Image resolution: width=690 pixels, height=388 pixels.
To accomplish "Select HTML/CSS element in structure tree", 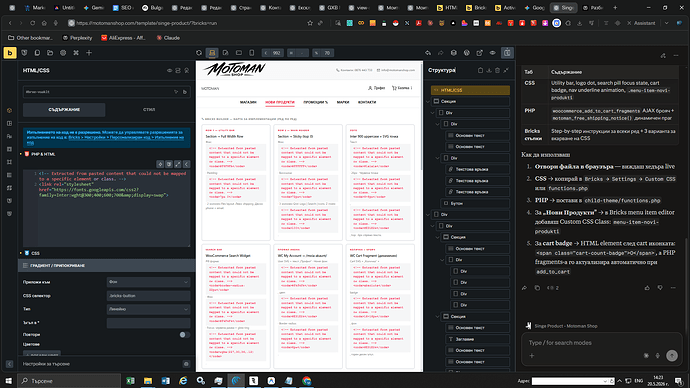I will click(x=470, y=90).
